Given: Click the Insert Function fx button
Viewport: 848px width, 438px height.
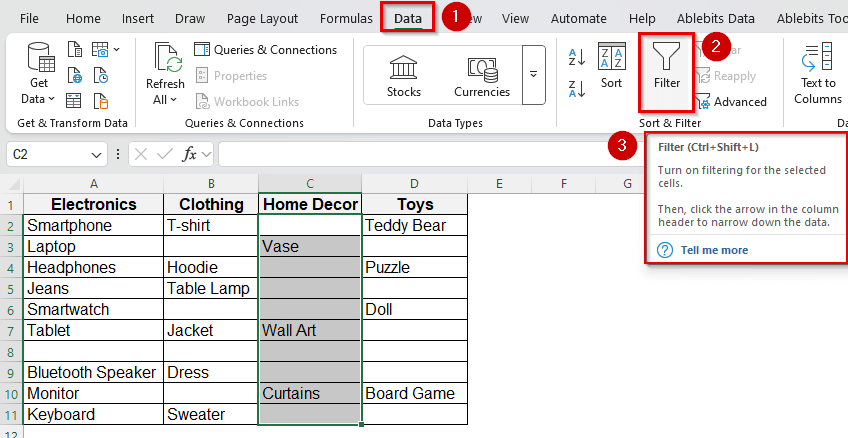Looking at the screenshot, I should click(189, 154).
